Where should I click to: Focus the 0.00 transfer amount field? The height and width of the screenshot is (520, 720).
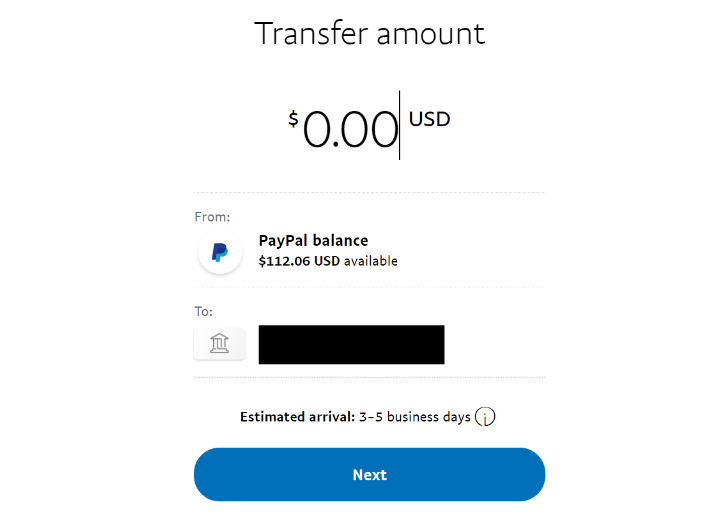[x=350, y=130]
